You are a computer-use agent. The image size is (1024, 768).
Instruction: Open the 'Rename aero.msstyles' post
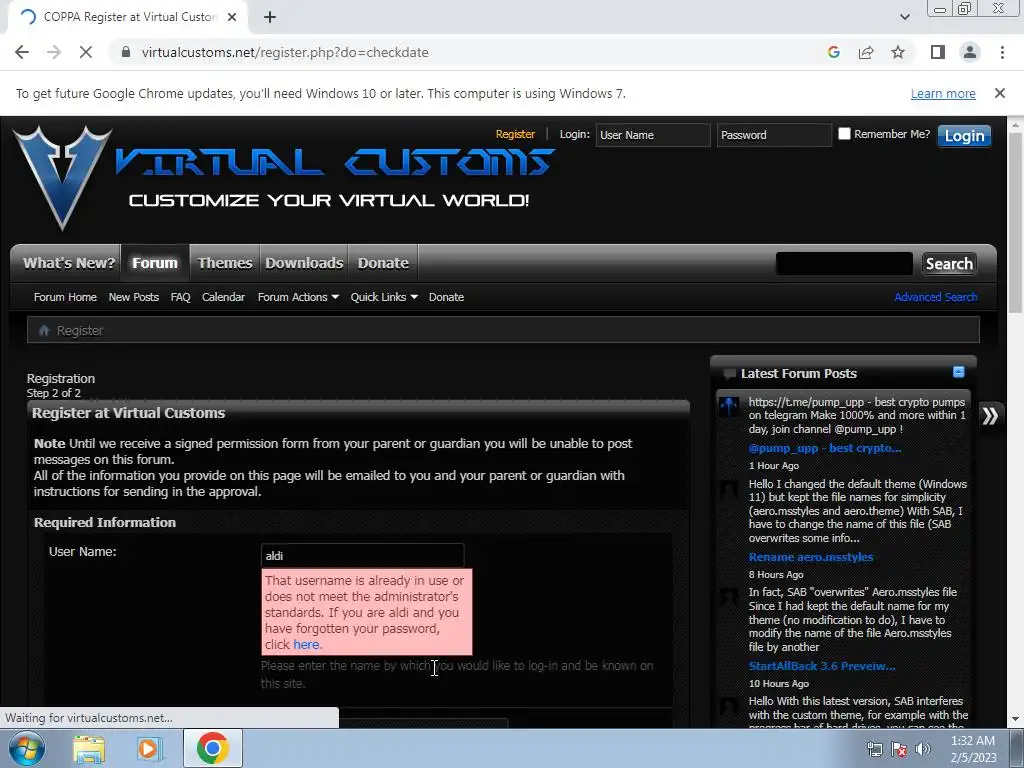pyautogui.click(x=810, y=556)
